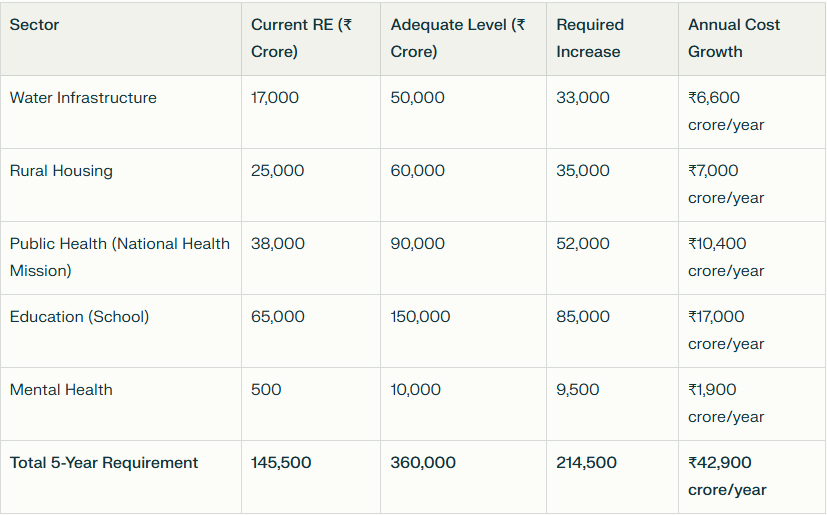Click the Mental Health row label
Image resolution: width=827 pixels, height=515 pixels.
point(61,390)
